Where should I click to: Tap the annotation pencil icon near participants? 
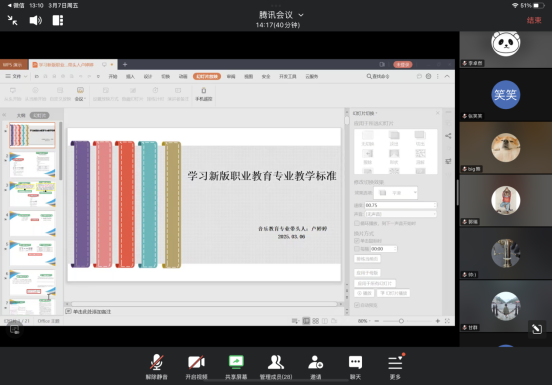tap(537, 329)
